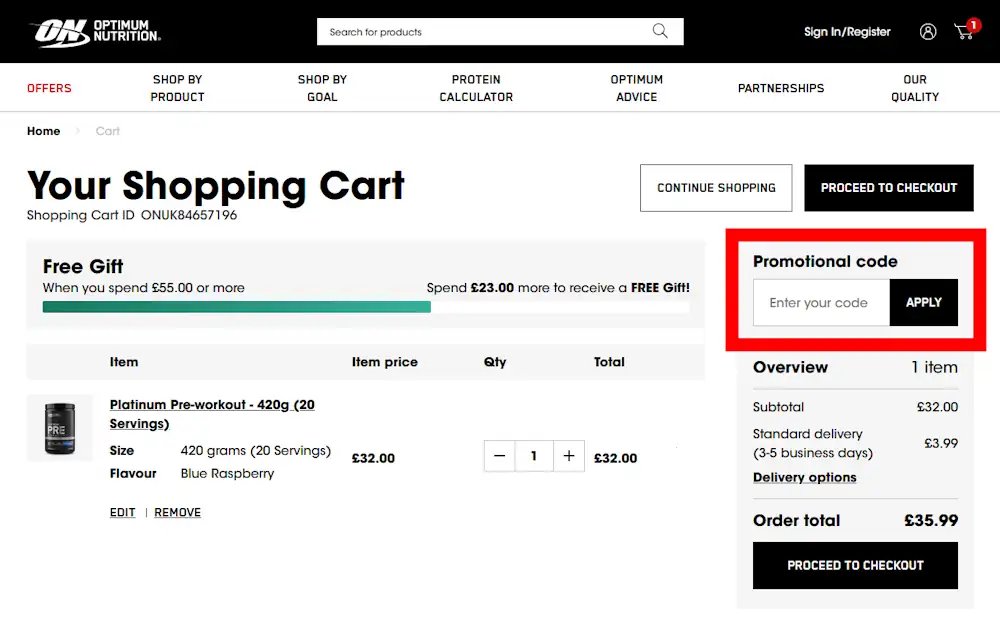The image size is (1000, 624).
Task: Open the shopping cart icon
Action: tap(965, 30)
